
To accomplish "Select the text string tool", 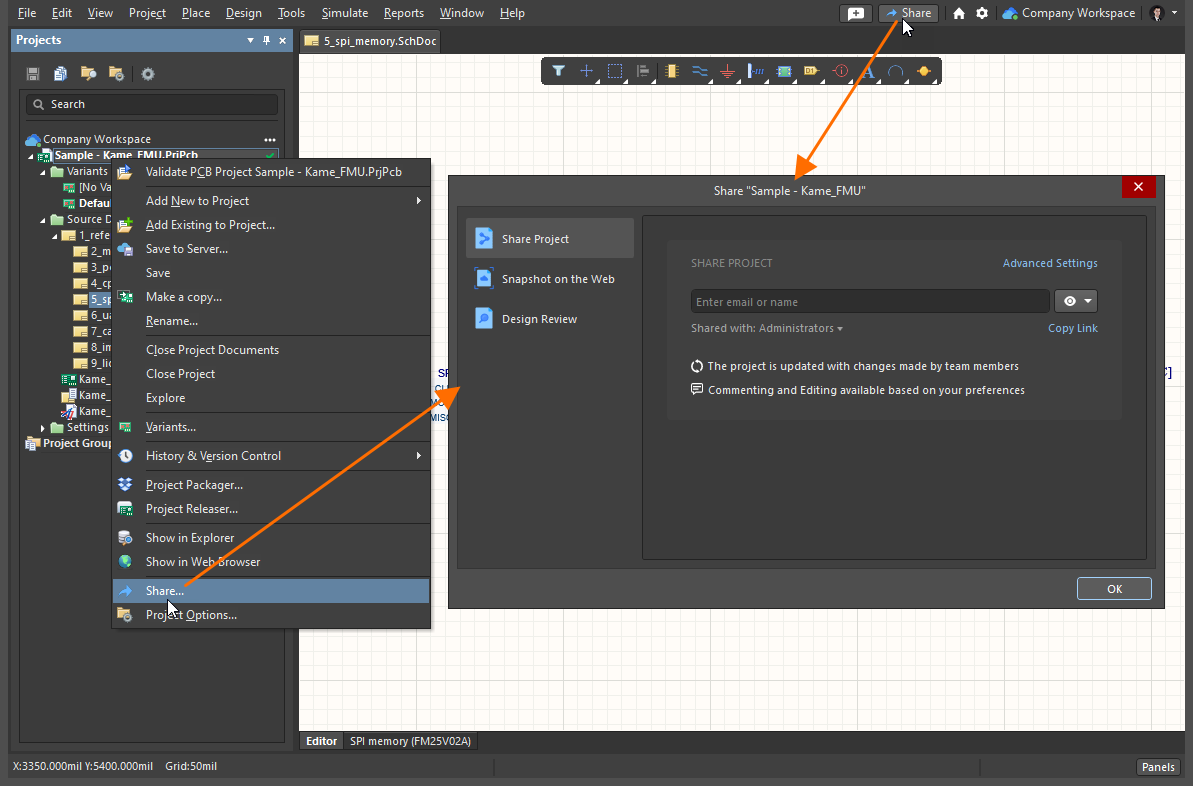I will pos(868,72).
